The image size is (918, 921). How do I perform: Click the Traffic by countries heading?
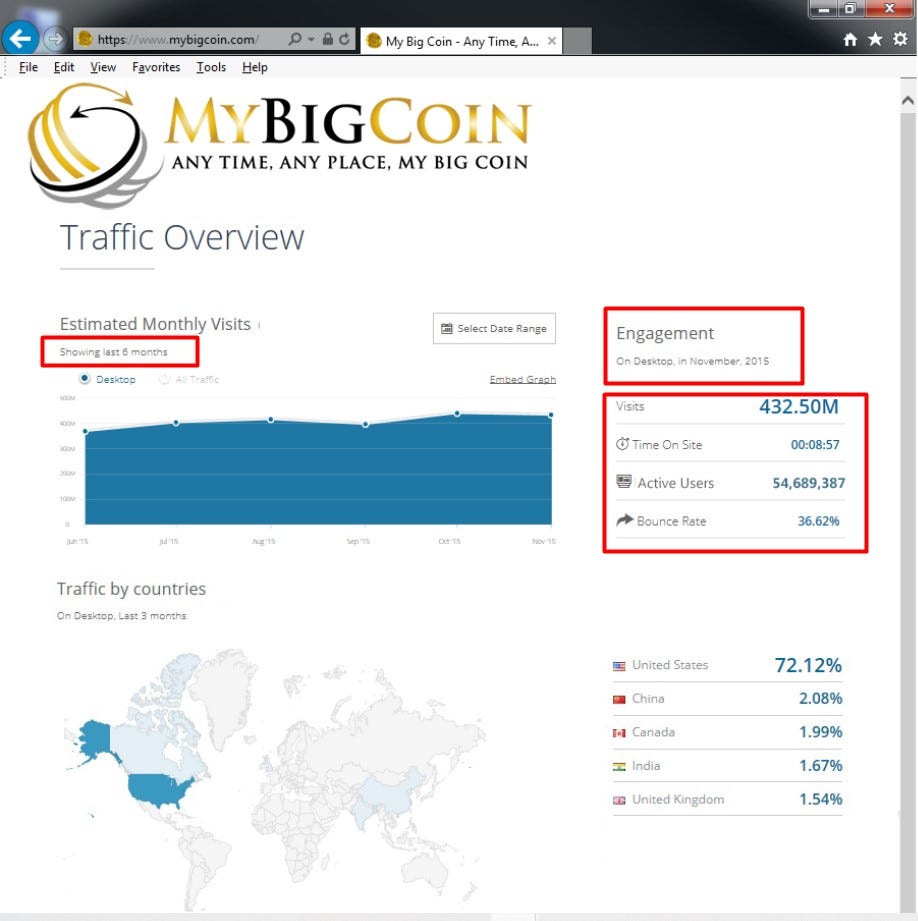point(132,589)
